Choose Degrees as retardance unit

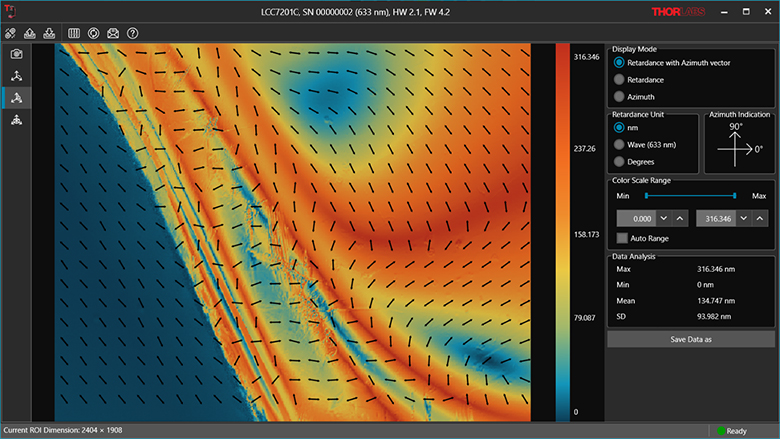click(x=619, y=162)
